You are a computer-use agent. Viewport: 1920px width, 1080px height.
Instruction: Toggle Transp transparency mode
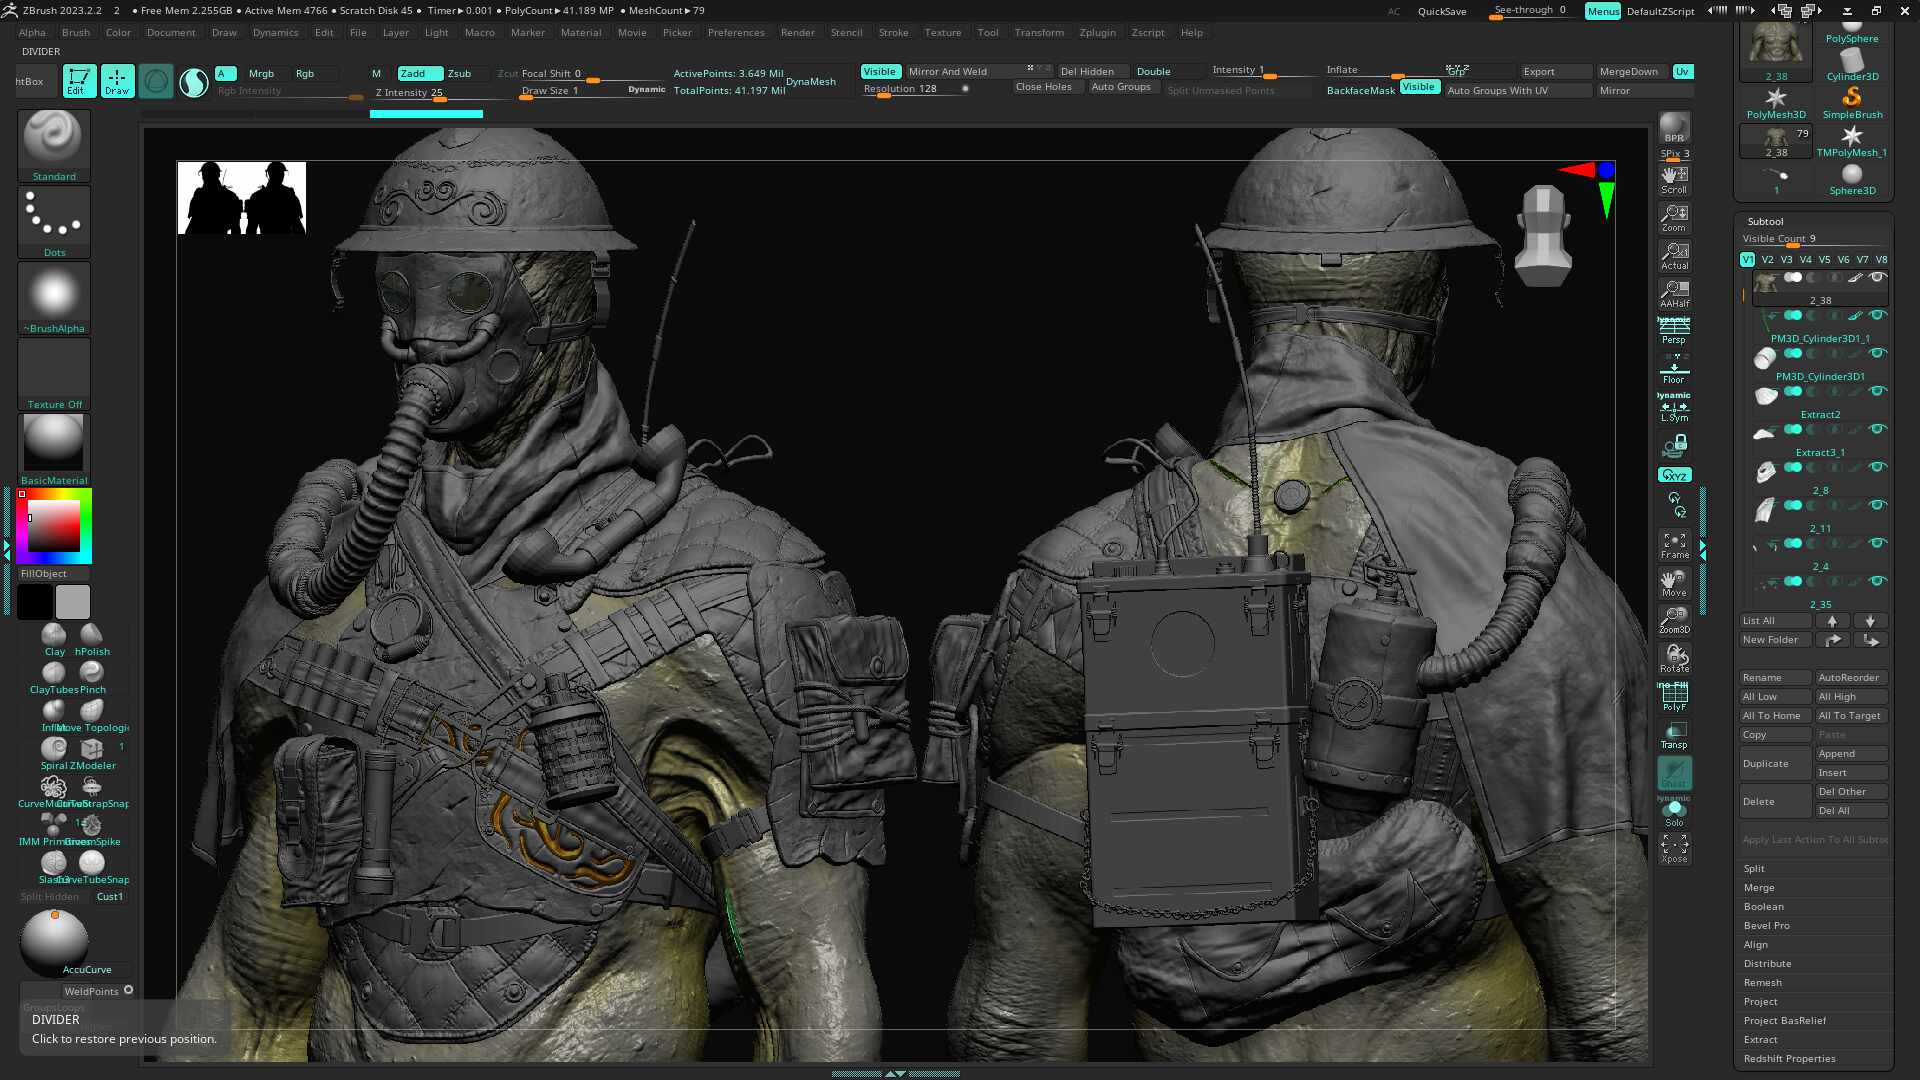tap(1674, 737)
